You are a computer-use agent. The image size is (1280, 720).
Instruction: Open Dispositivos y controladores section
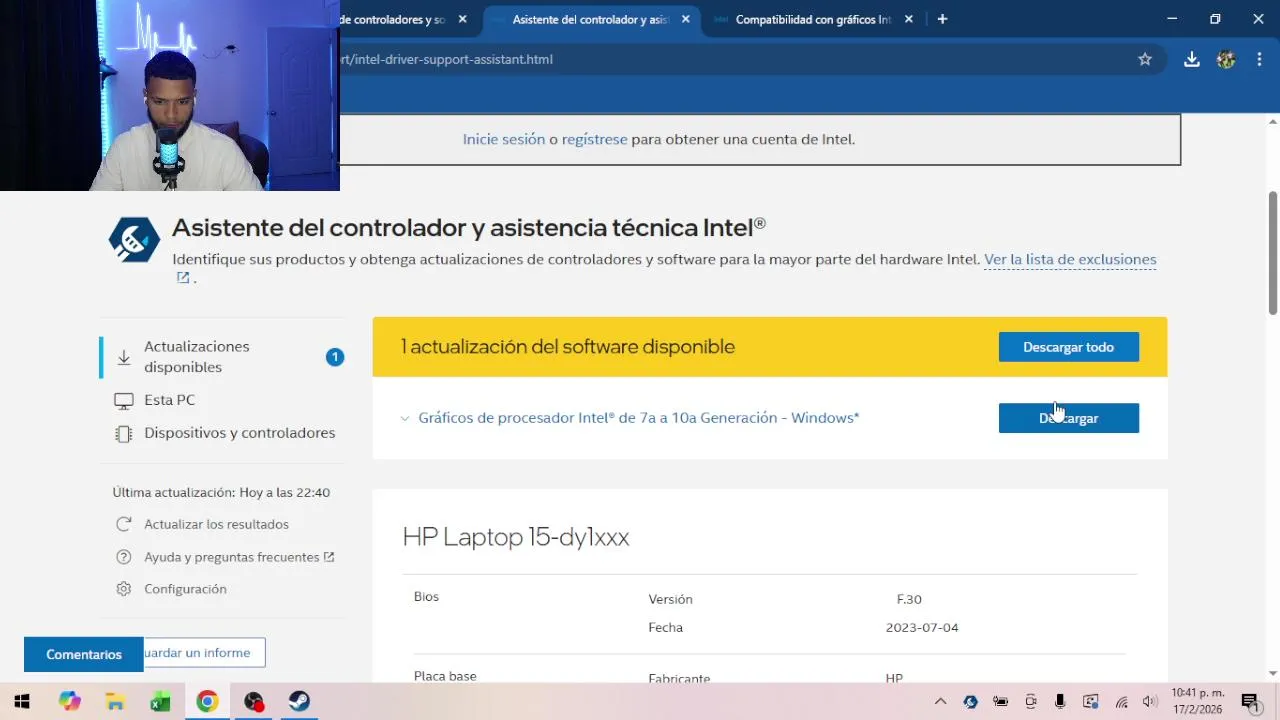[x=240, y=433]
